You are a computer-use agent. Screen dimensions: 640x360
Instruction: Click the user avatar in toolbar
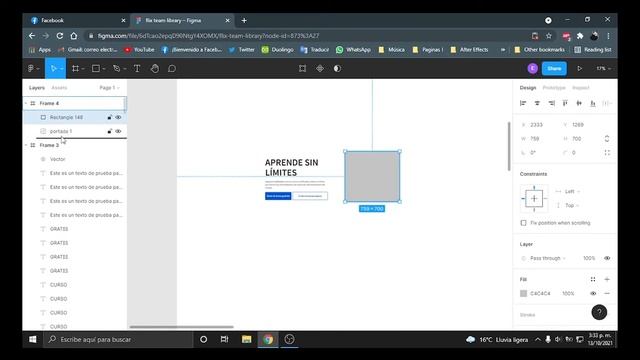[x=532, y=69]
